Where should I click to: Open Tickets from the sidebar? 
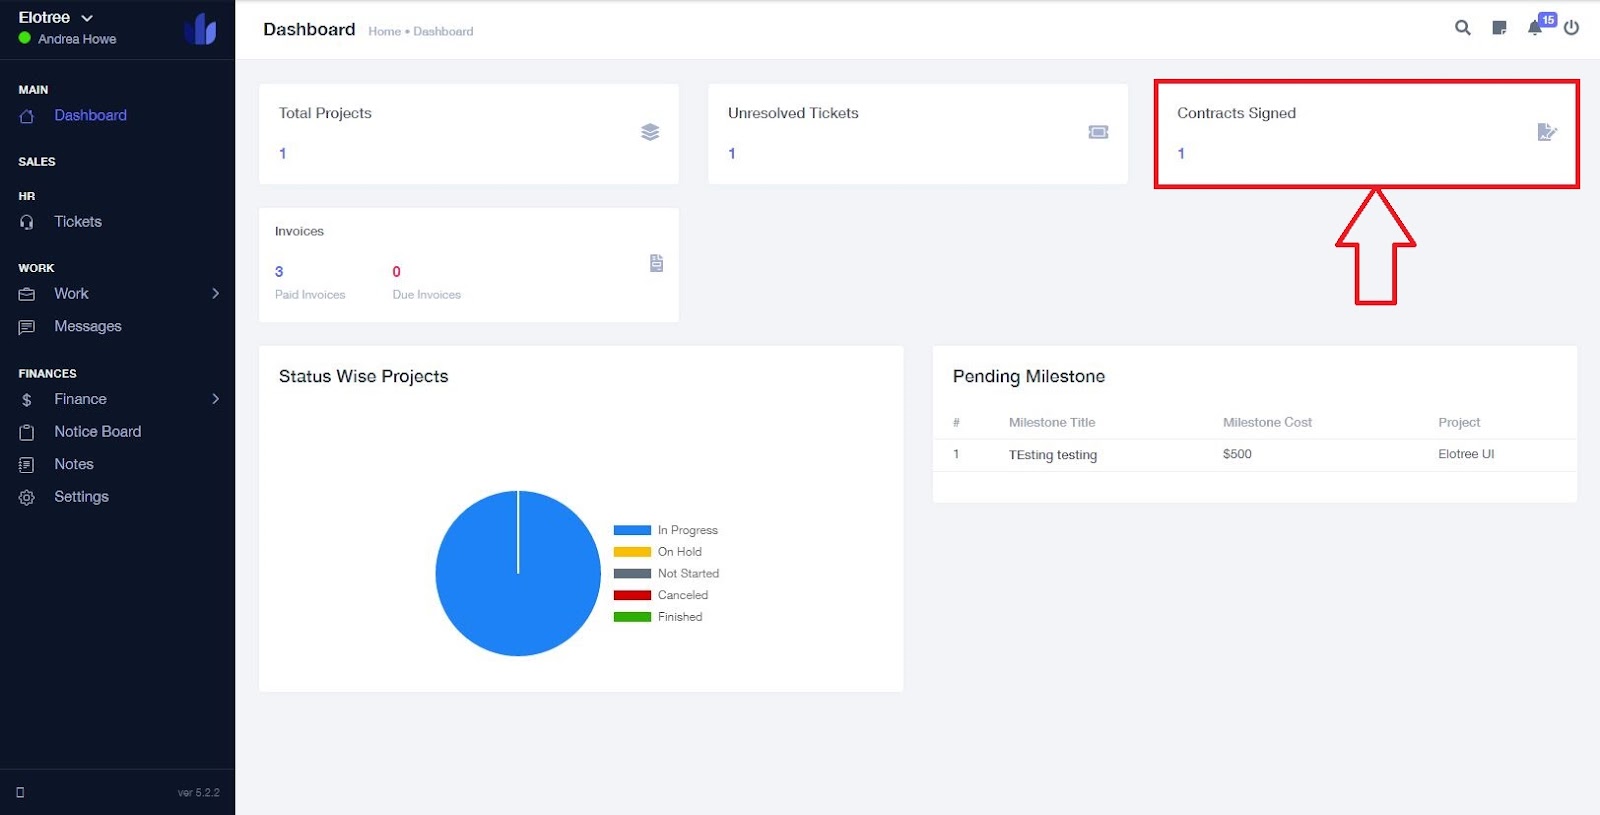[78, 221]
